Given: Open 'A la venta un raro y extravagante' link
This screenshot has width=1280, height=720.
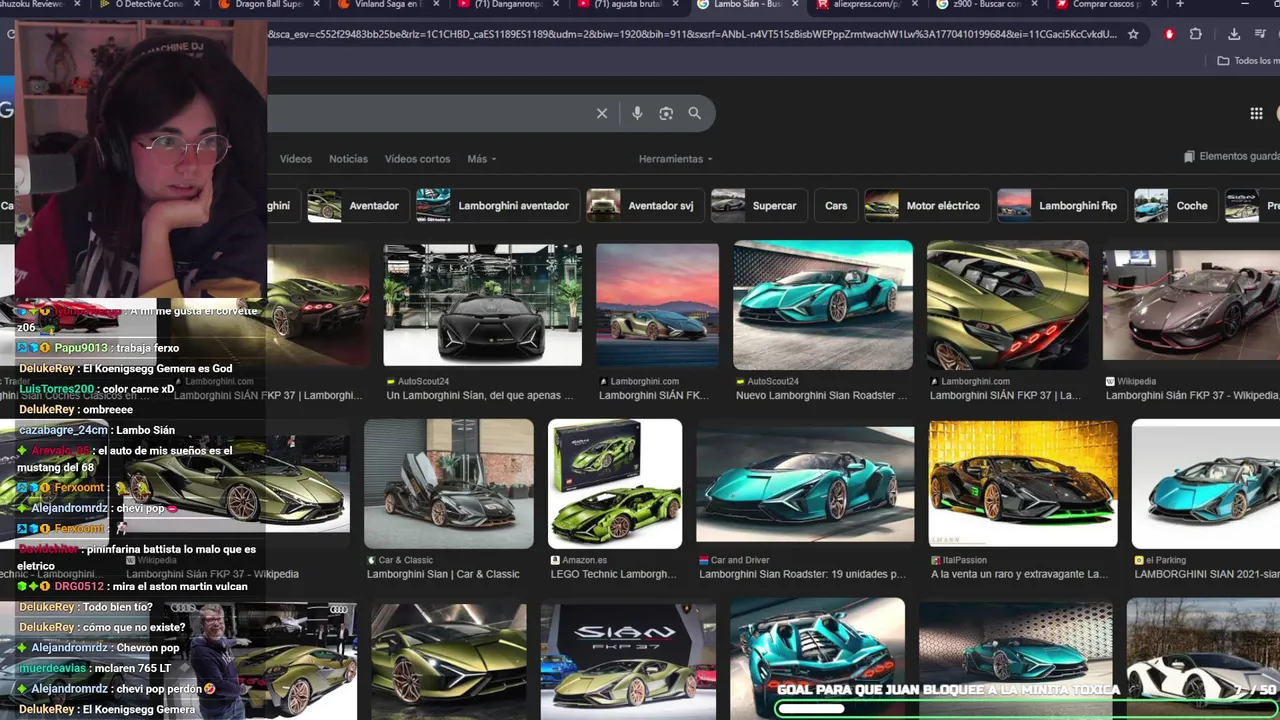Looking at the screenshot, I should point(1020,574).
